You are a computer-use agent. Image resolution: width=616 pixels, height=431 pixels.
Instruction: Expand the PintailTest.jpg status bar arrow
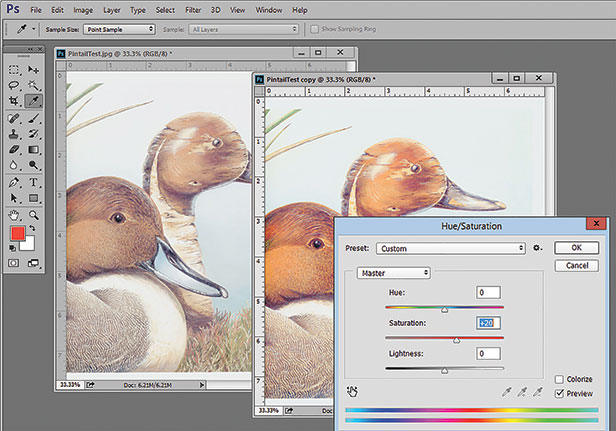point(202,385)
